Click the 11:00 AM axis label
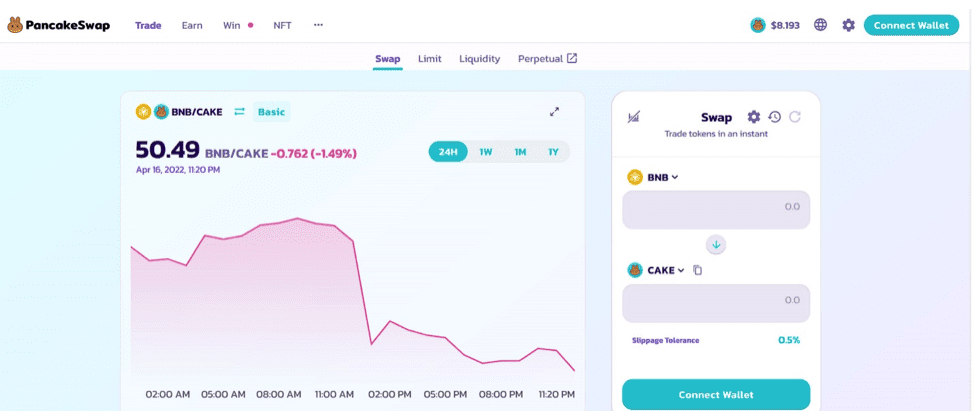 click(335, 395)
